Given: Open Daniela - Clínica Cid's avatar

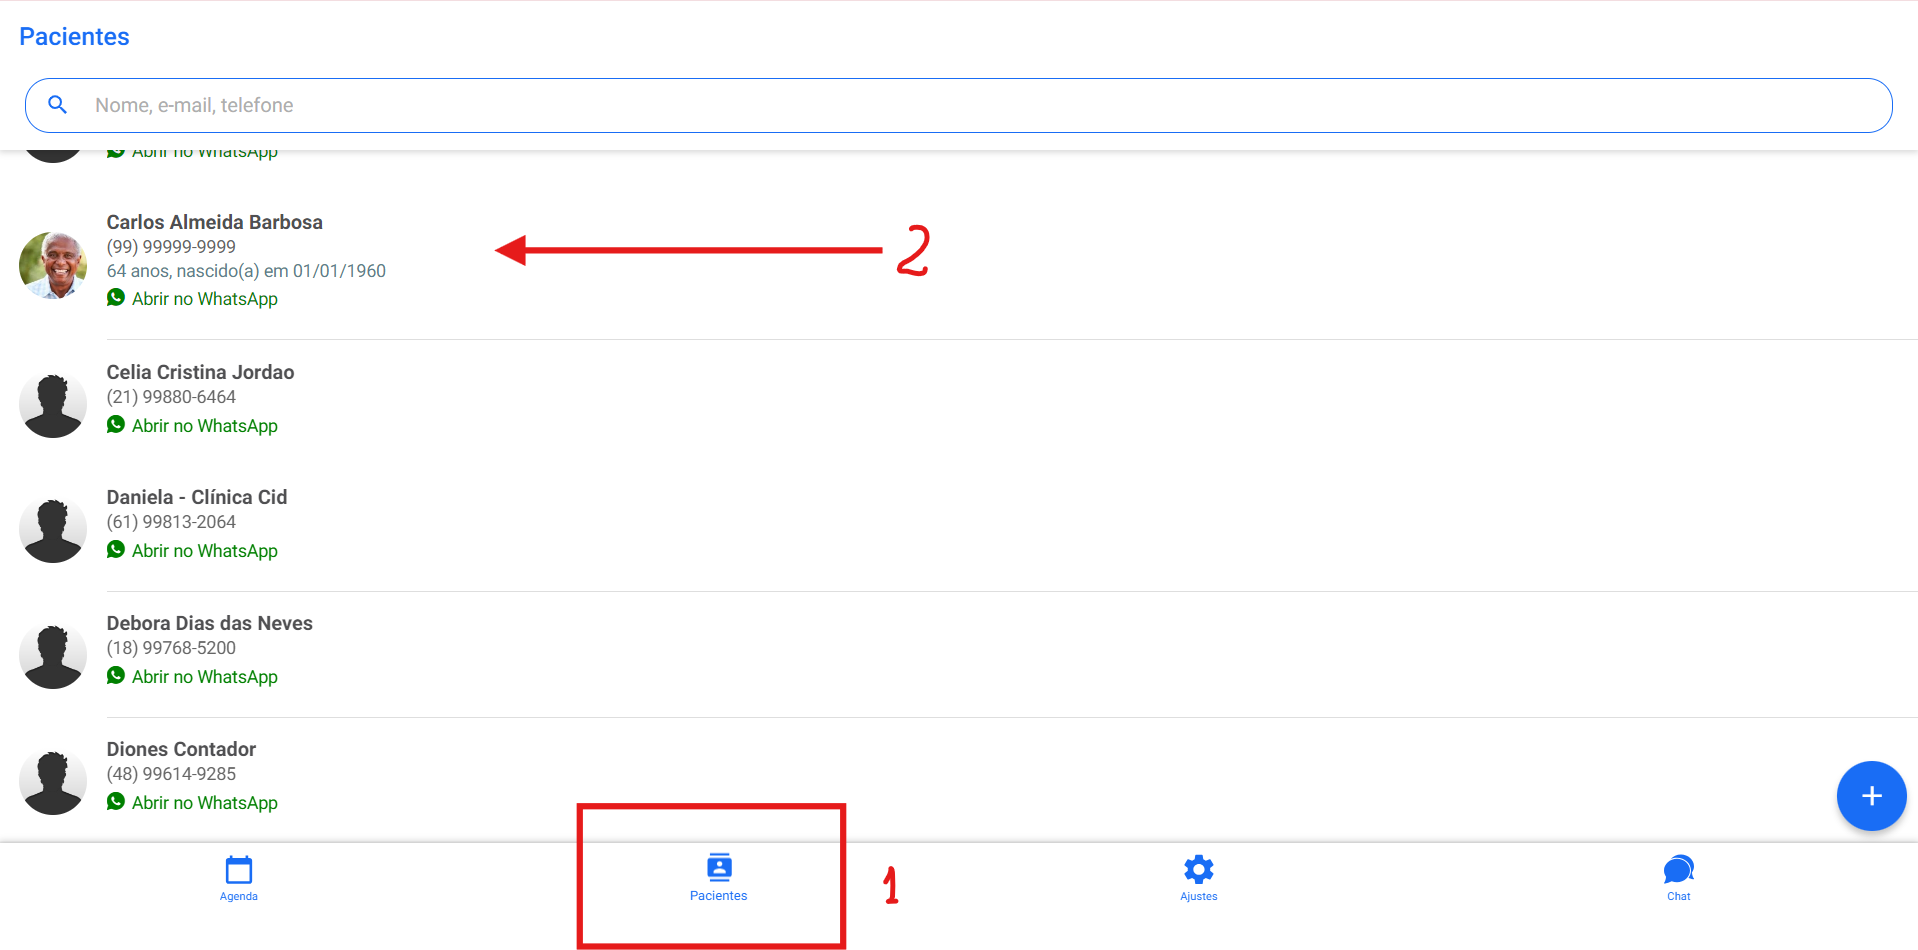Looking at the screenshot, I should 53,530.
